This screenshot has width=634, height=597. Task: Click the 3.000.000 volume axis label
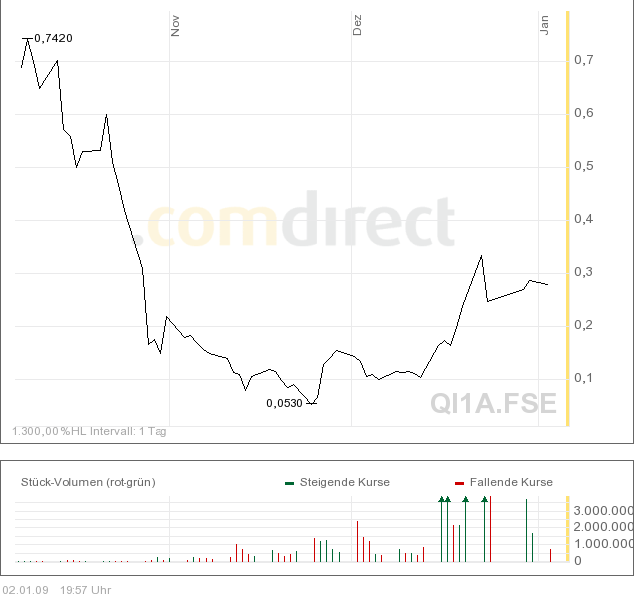click(603, 509)
